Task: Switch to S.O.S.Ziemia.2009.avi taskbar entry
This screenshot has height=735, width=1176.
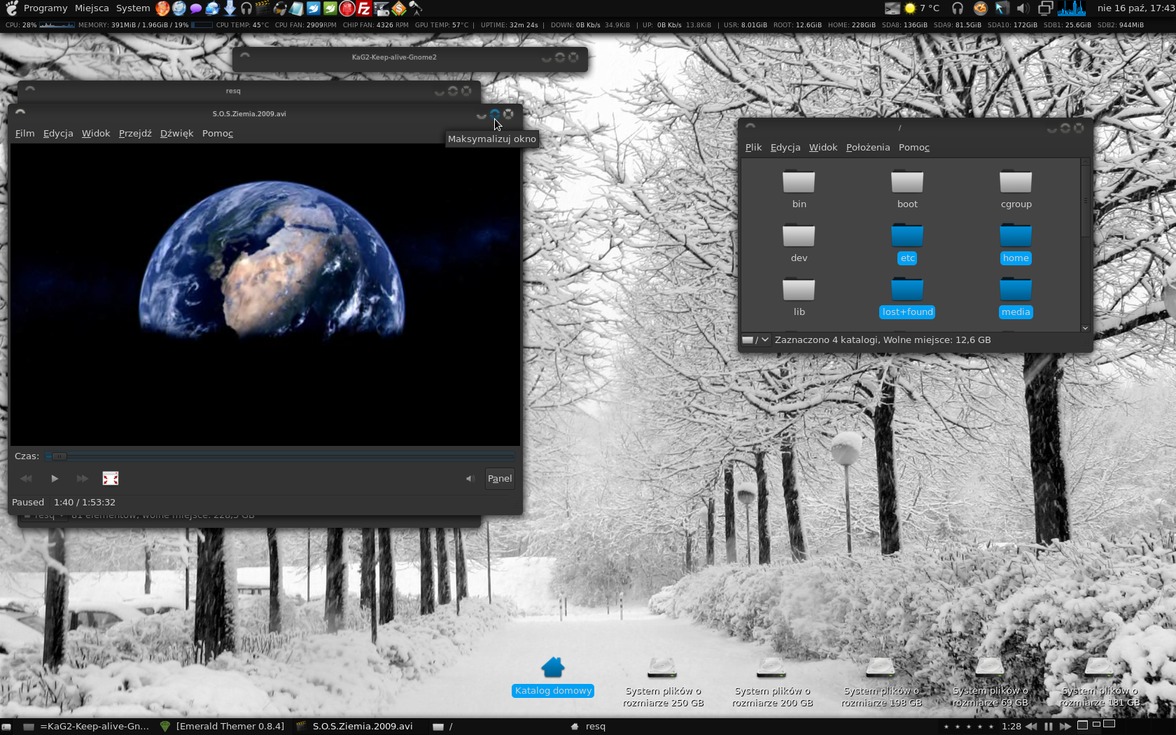Action: [355, 726]
